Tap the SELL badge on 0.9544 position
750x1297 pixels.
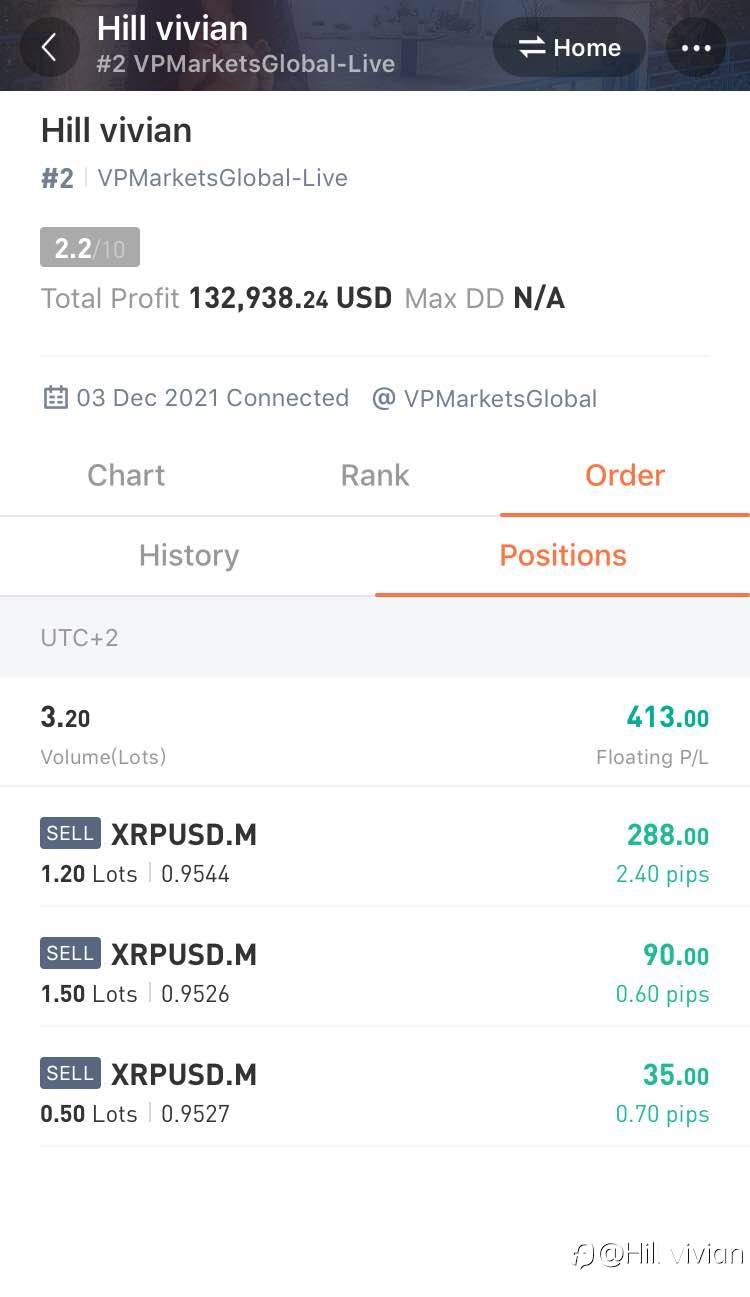(70, 833)
